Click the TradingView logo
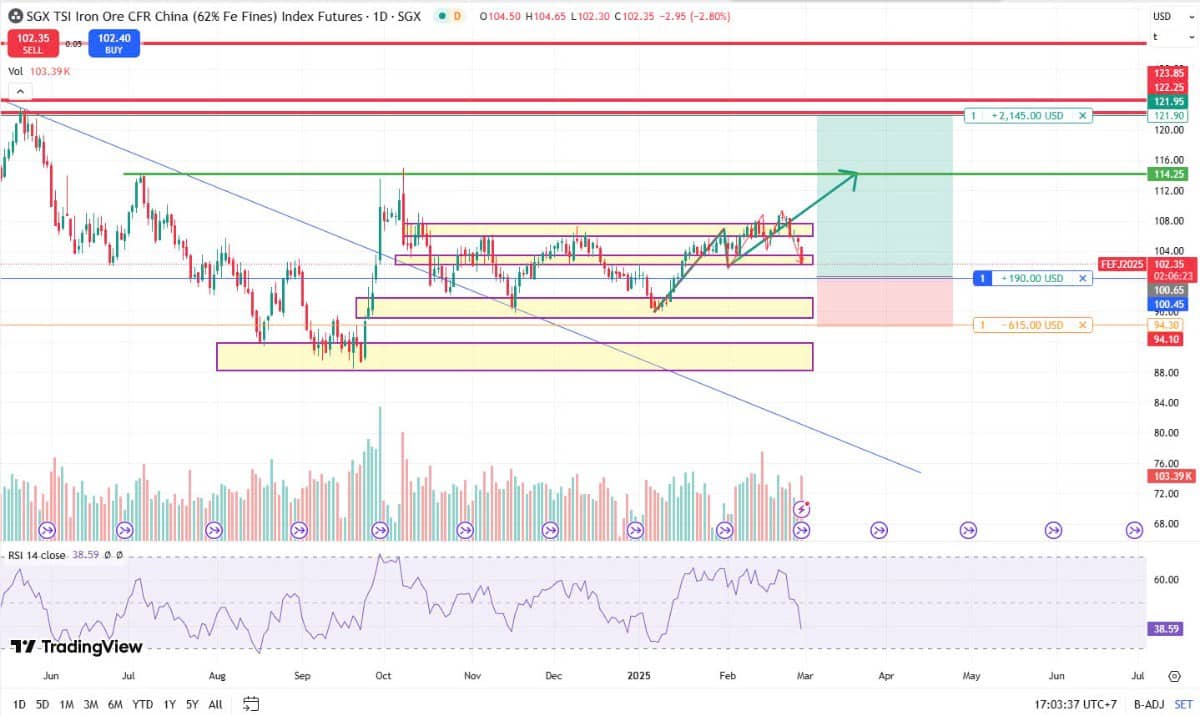1200x716 pixels. [x=76, y=647]
